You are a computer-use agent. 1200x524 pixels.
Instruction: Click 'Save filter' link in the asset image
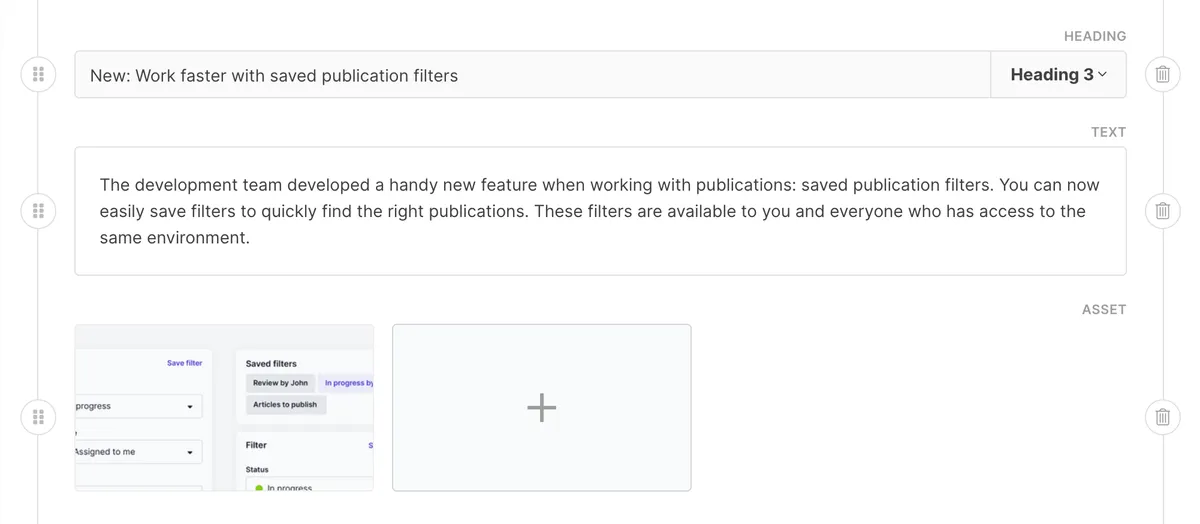[x=184, y=363]
